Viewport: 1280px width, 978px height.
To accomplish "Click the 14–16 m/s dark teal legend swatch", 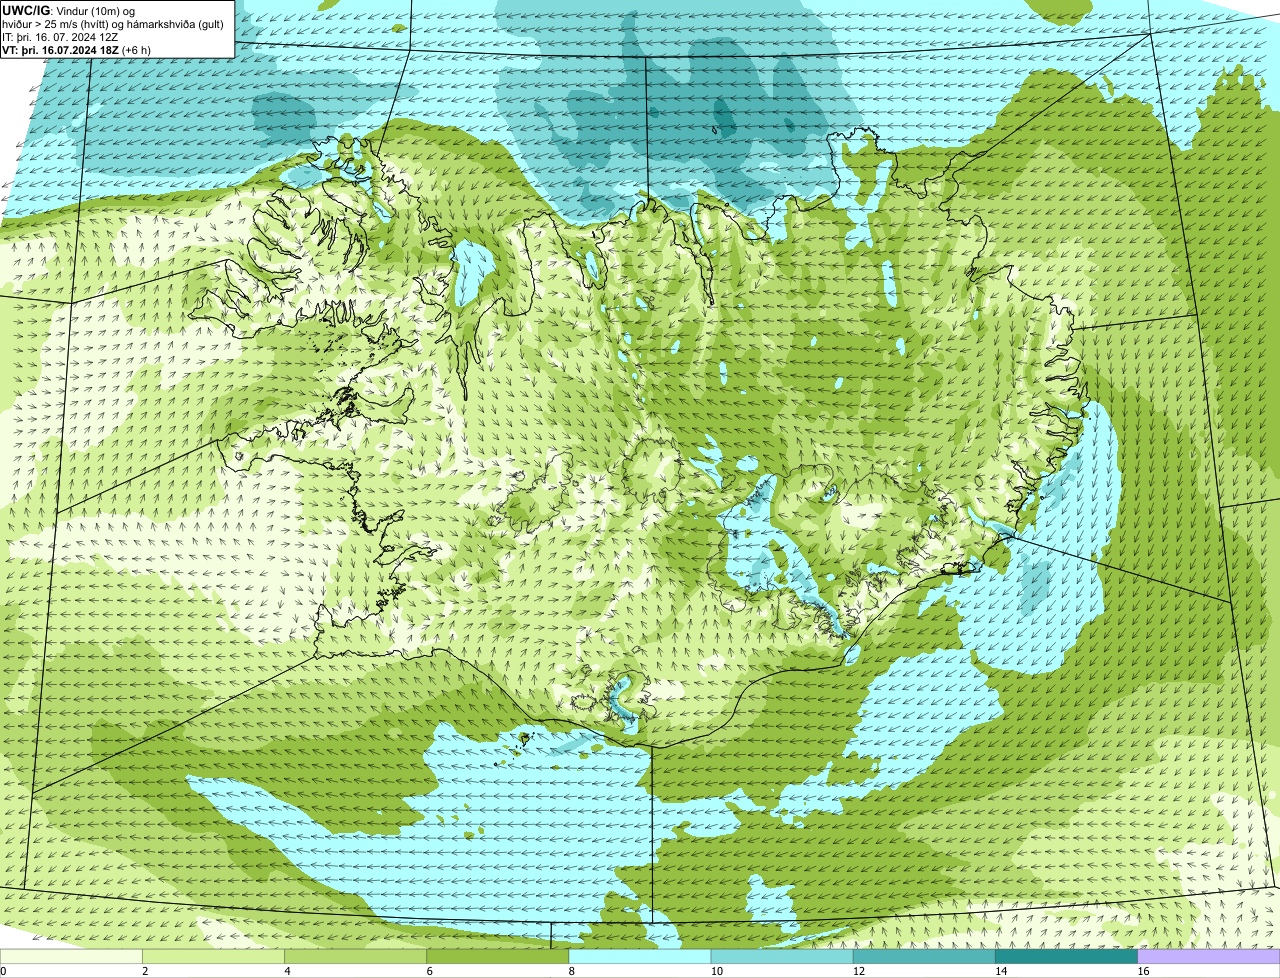I will point(1067,957).
